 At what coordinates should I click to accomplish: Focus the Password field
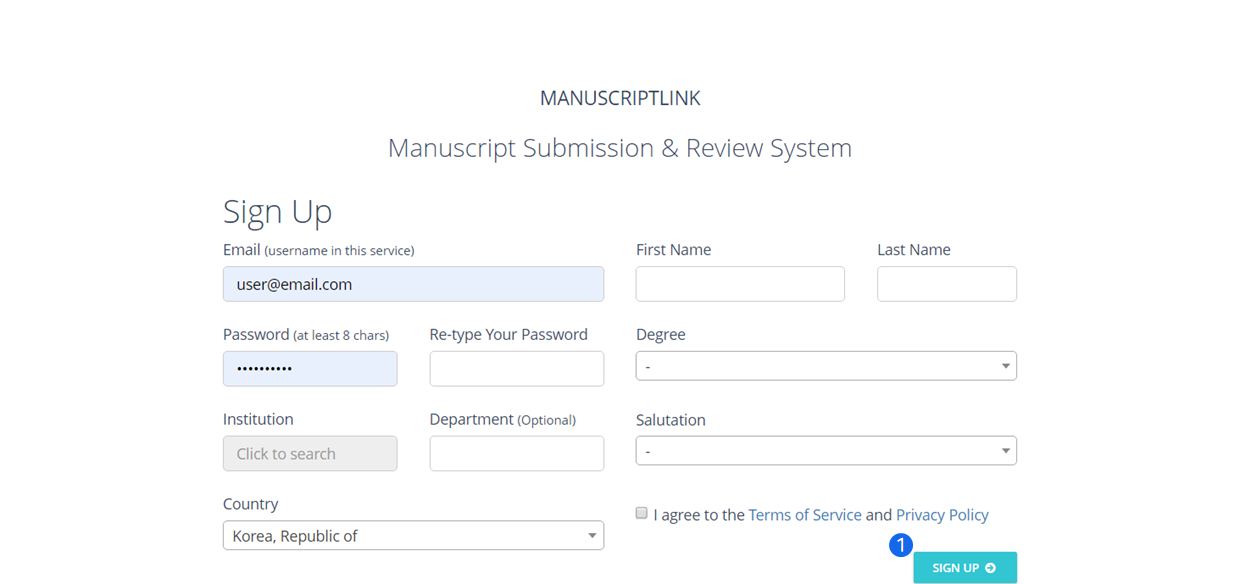click(310, 369)
